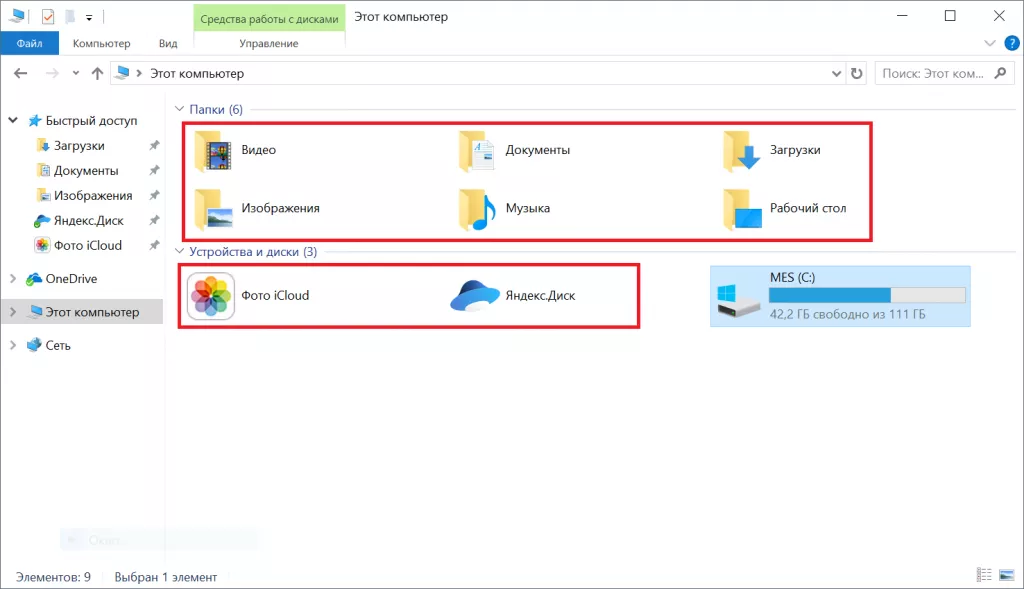Click Средства работы с дисками contextual tab
This screenshot has width=1024, height=589.
269,19
